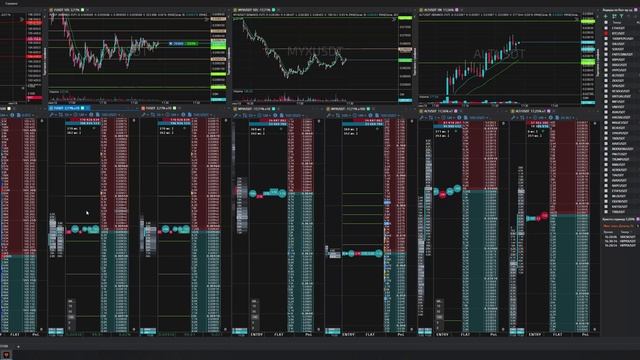Click document icon in rightmost order book panel
This screenshot has width=640, height=360.
tap(557, 118)
